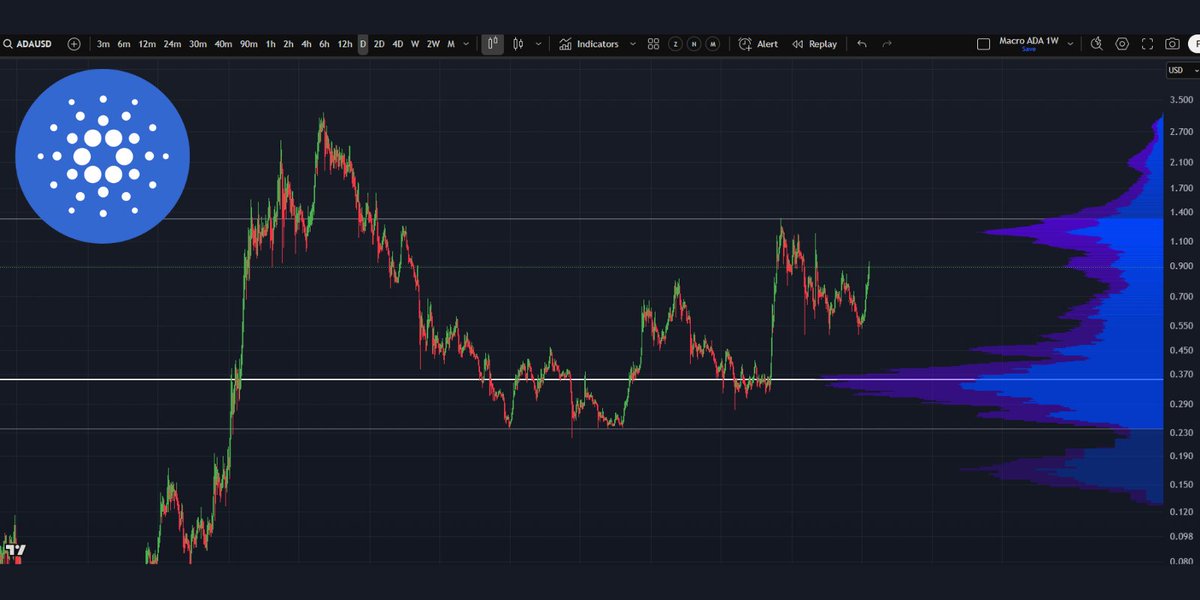Enter fullscreen mode icon
Screen dimensions: 1200x600
[x=1147, y=44]
